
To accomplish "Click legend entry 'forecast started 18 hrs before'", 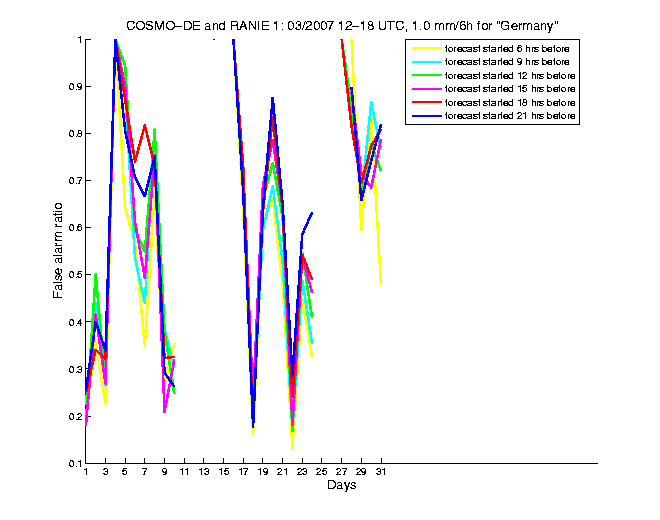I will click(x=510, y=103).
